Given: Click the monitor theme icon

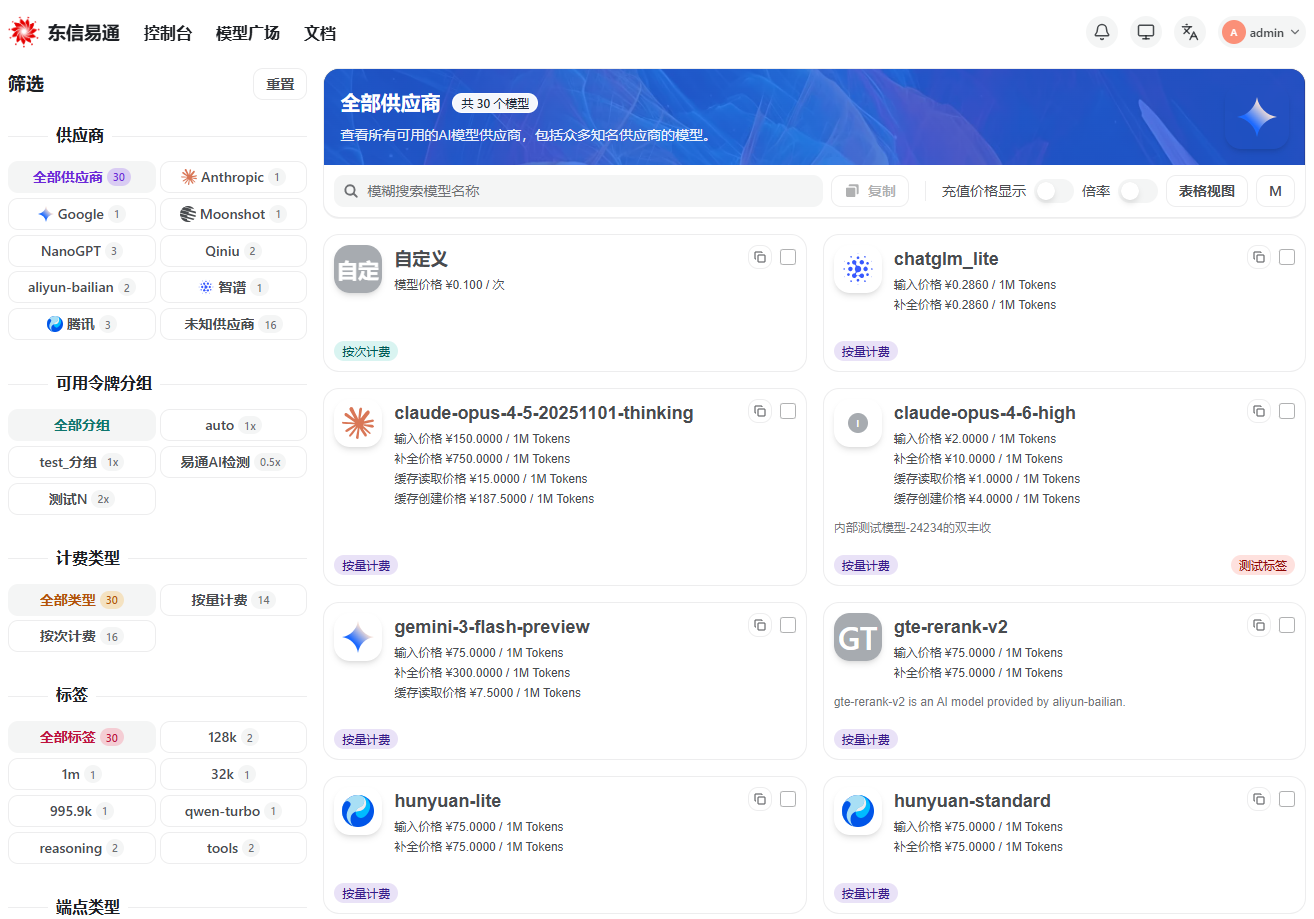Looking at the screenshot, I should coord(1146,32).
